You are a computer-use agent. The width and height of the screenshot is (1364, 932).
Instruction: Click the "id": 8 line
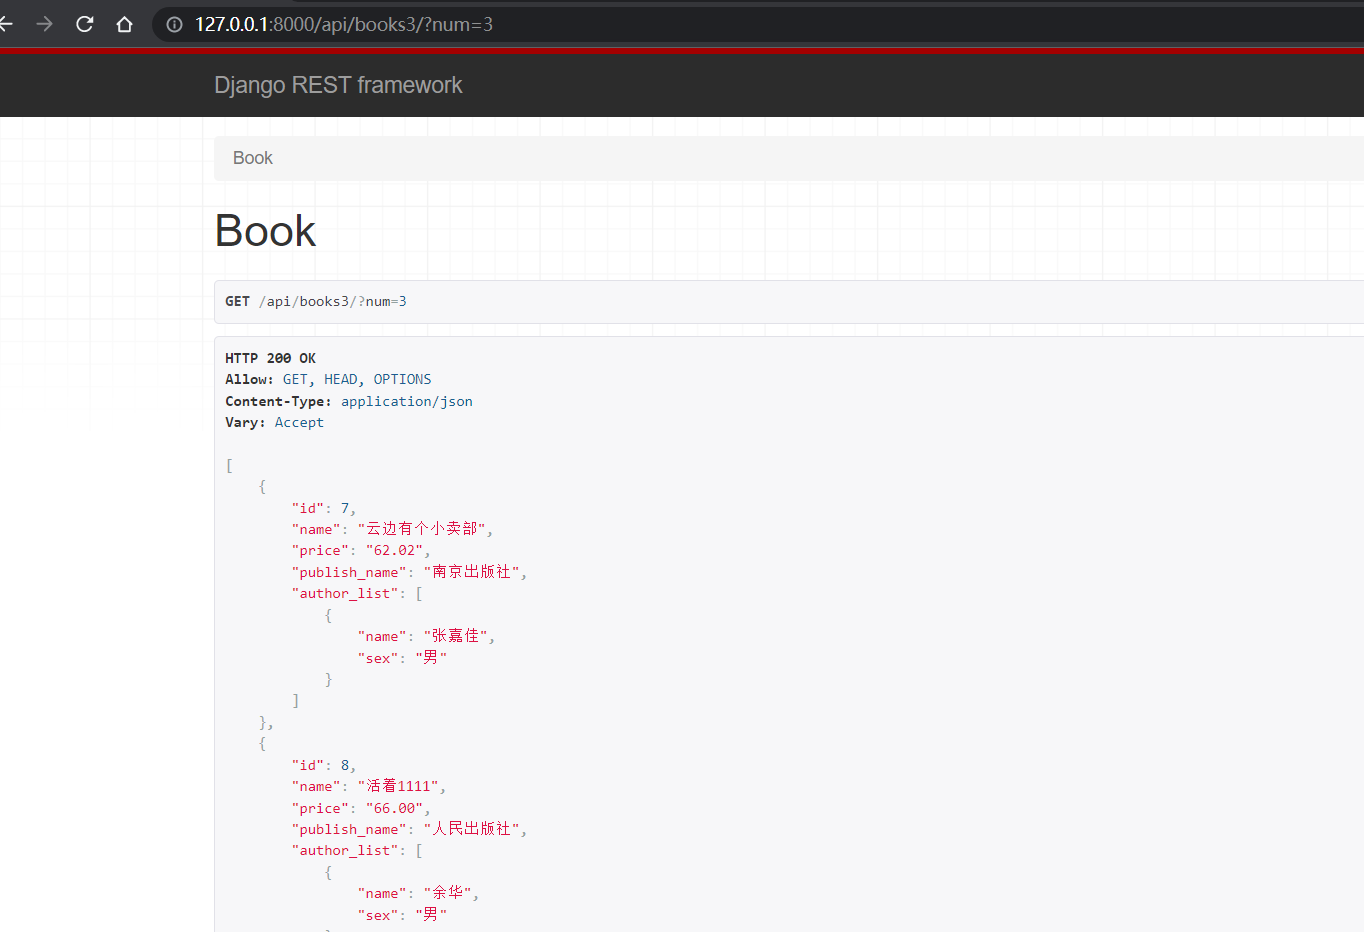(x=324, y=765)
